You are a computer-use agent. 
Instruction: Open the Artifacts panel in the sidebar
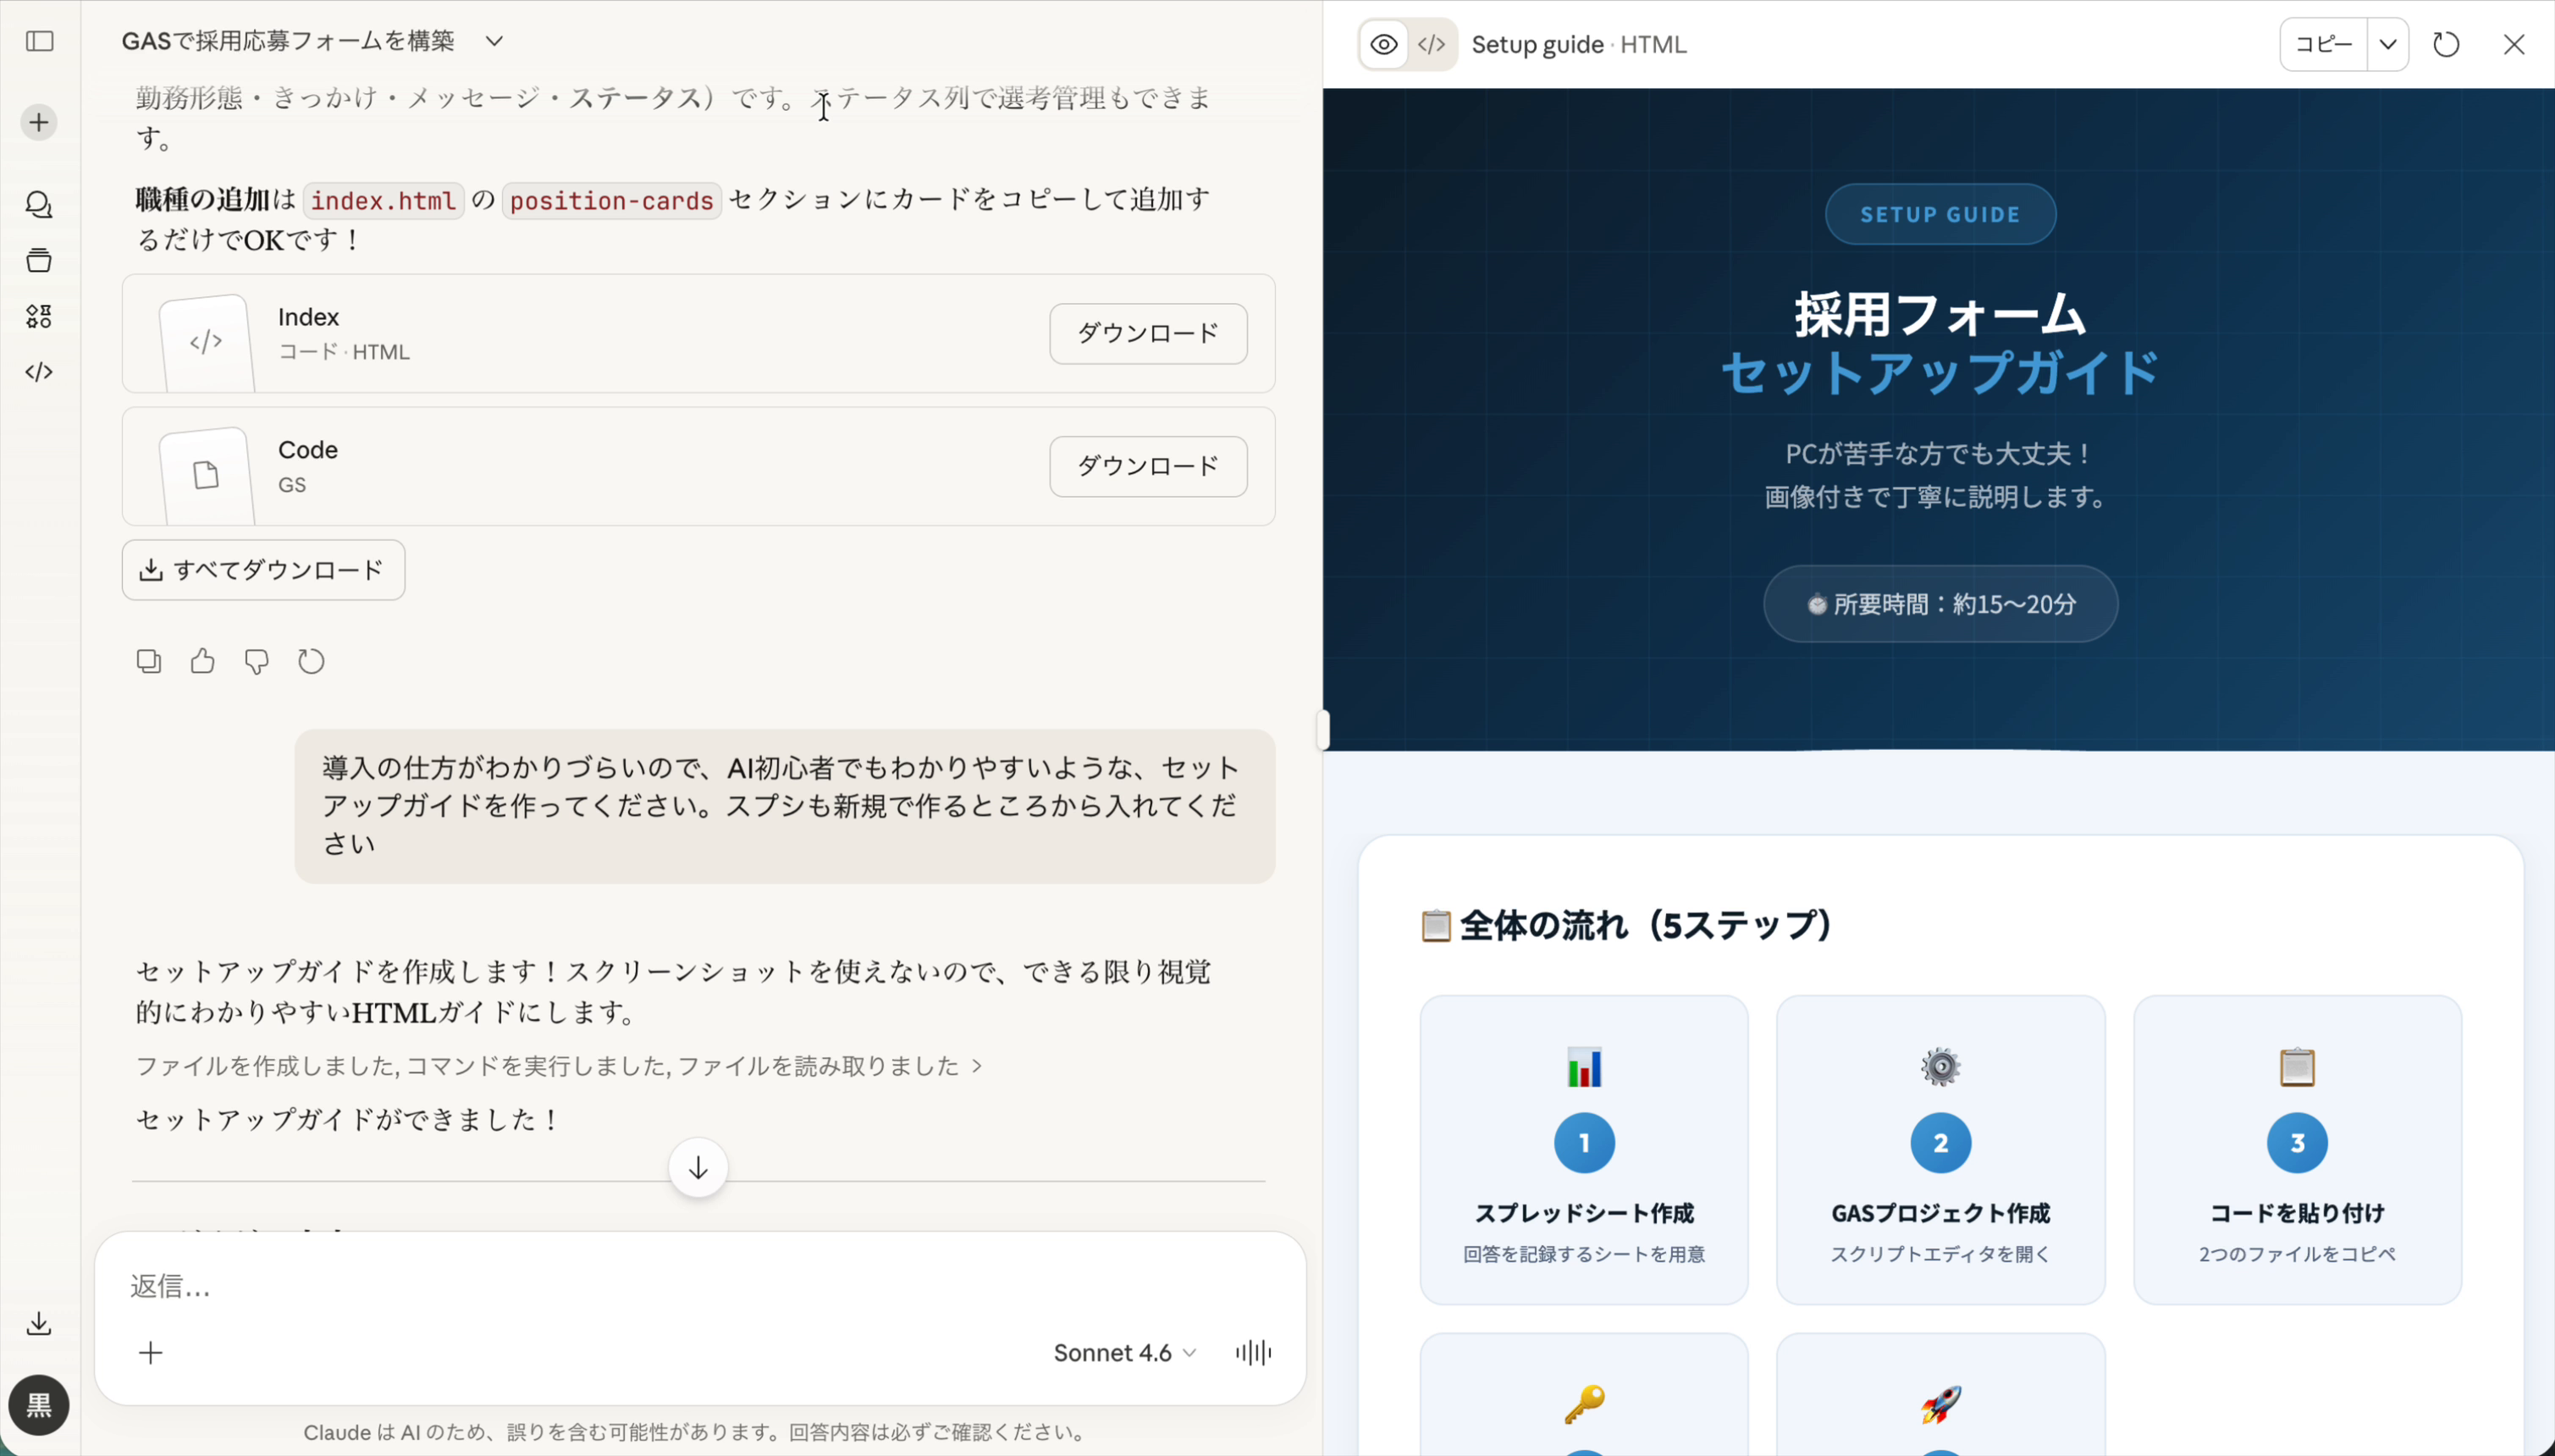click(x=39, y=316)
